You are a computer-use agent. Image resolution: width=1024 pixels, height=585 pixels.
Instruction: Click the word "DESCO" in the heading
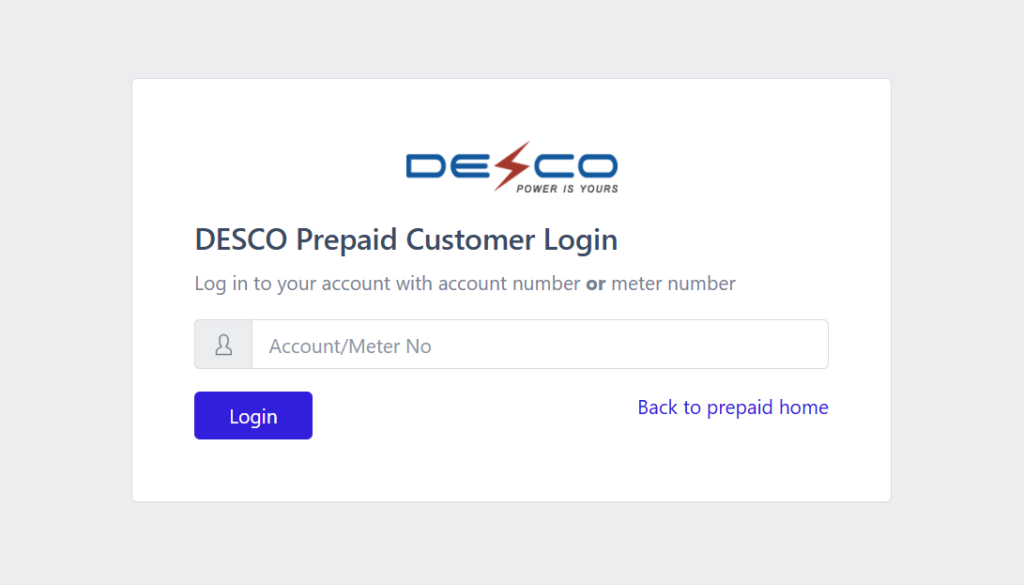243,240
